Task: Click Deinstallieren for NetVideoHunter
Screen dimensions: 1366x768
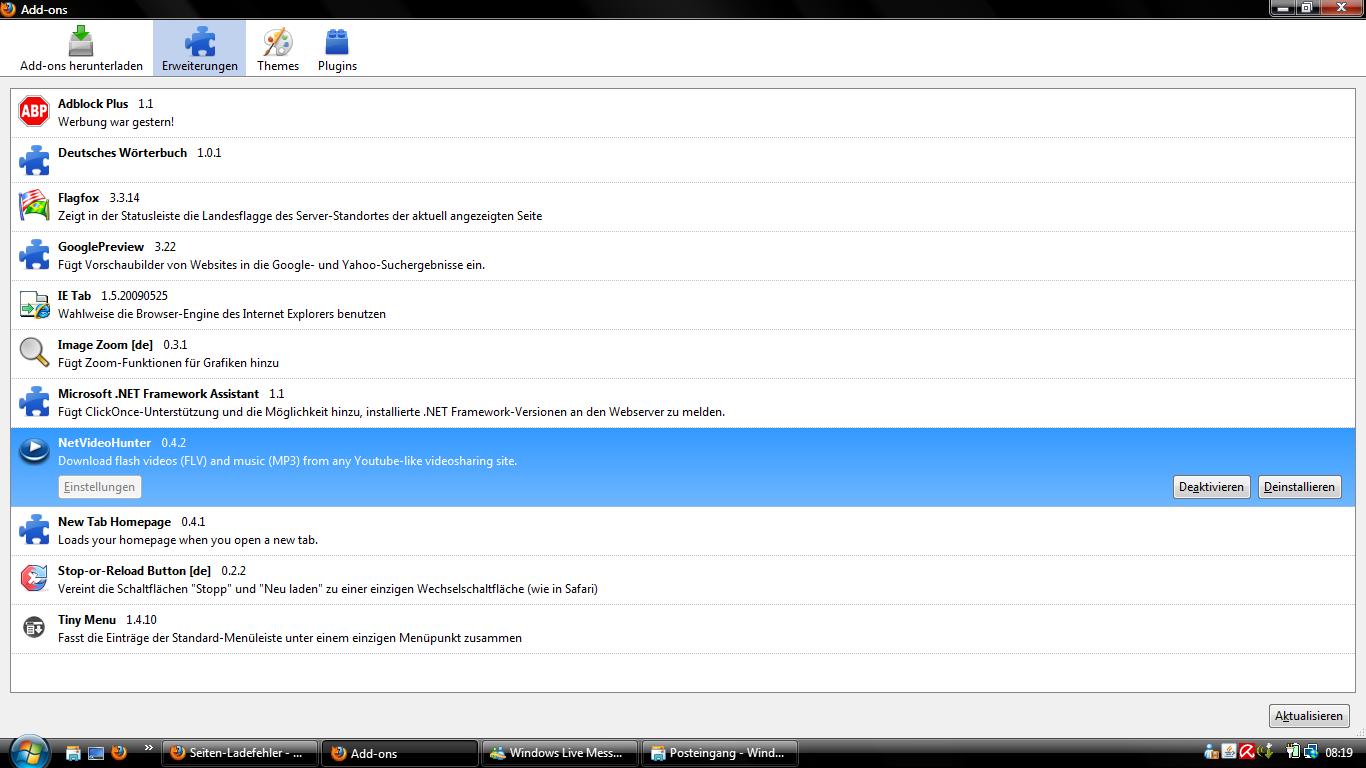Action: coord(1299,487)
